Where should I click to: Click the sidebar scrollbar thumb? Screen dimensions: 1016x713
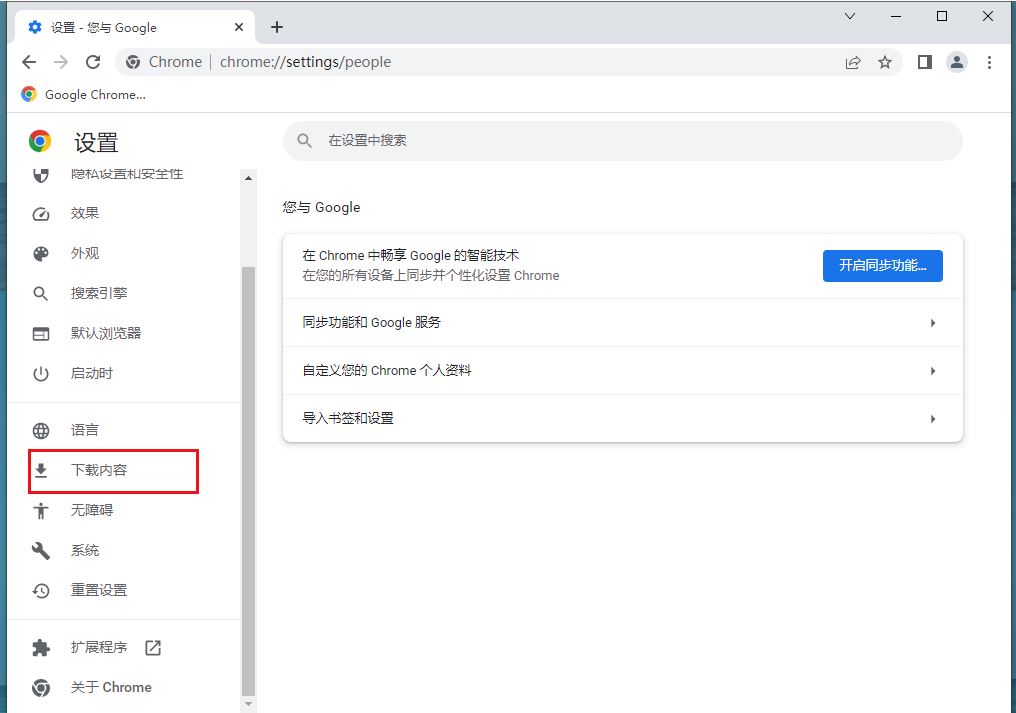pos(248,480)
